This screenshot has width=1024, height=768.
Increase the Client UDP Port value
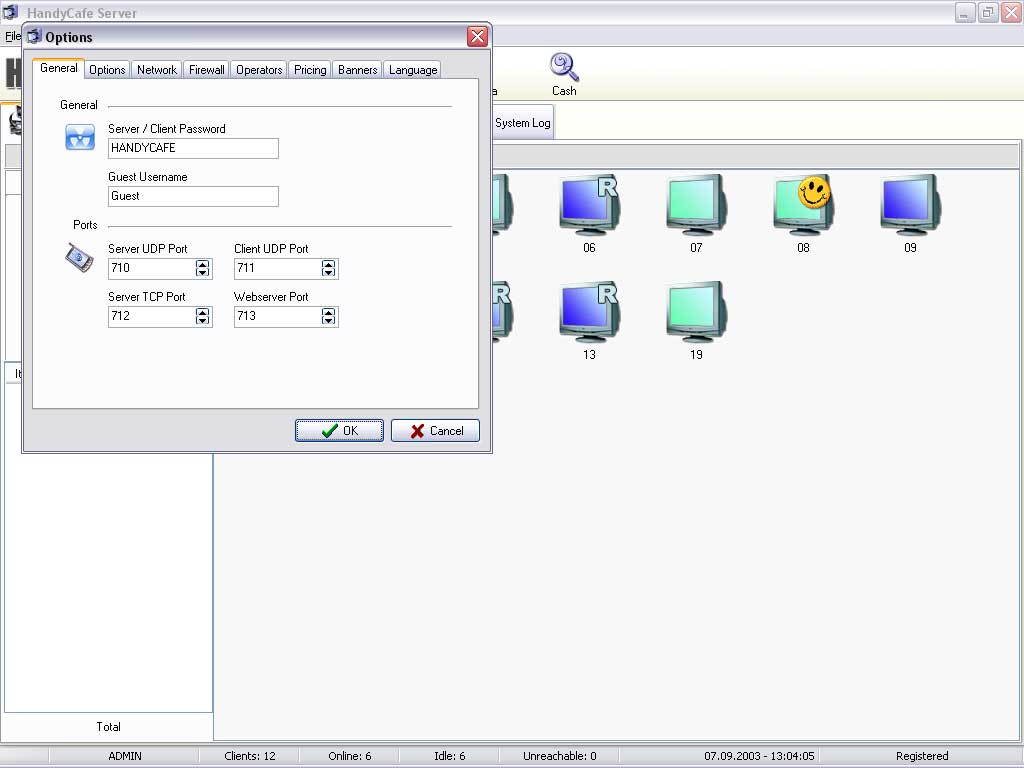tap(328, 264)
